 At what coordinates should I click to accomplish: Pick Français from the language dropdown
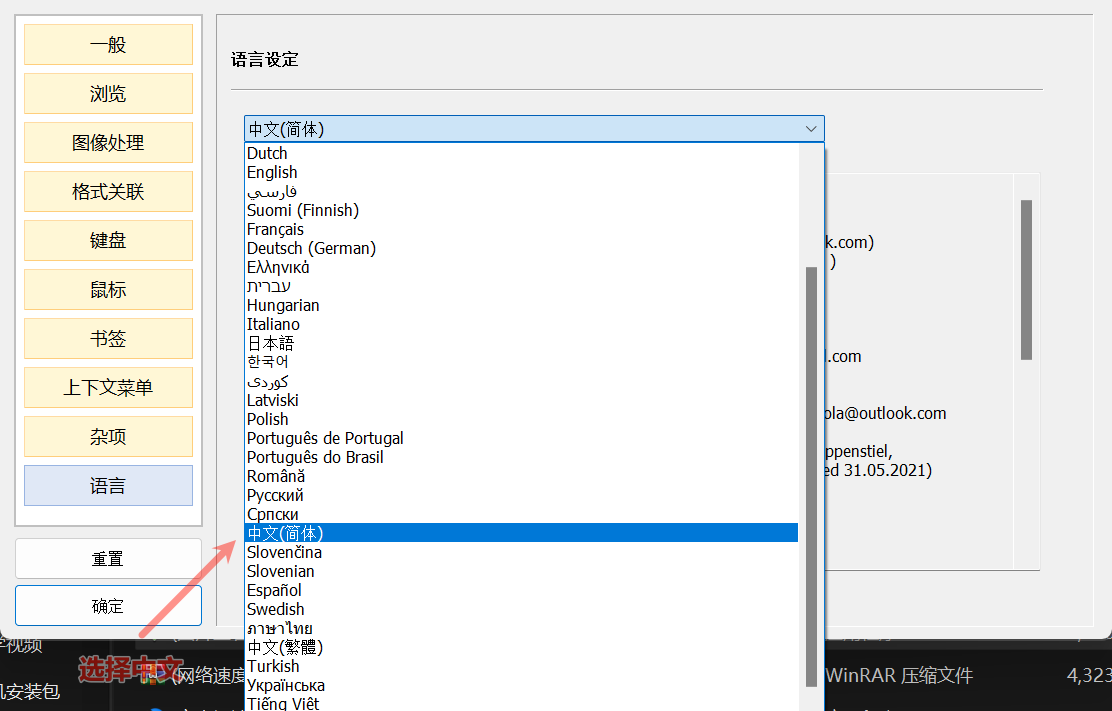[x=275, y=229]
